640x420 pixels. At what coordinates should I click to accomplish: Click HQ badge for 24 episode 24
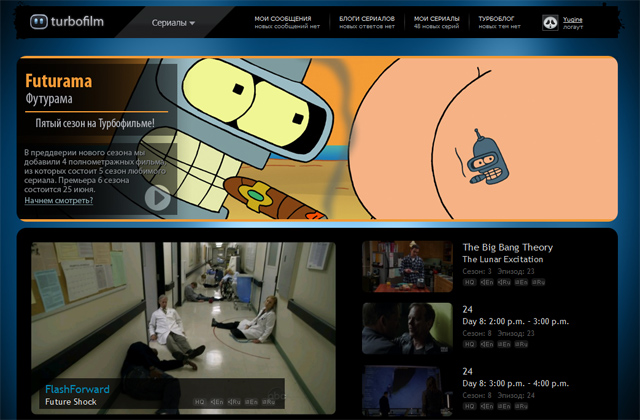pos(469,406)
